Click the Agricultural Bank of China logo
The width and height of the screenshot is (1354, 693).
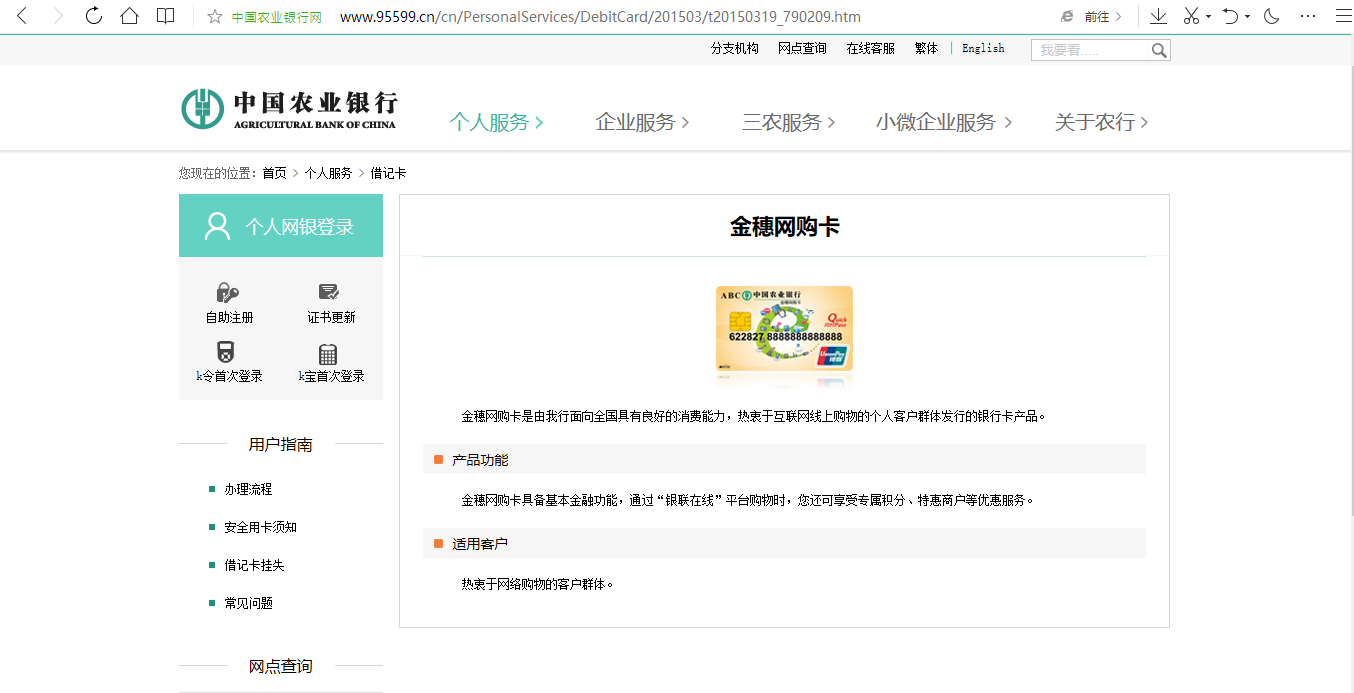pyautogui.click(x=289, y=109)
